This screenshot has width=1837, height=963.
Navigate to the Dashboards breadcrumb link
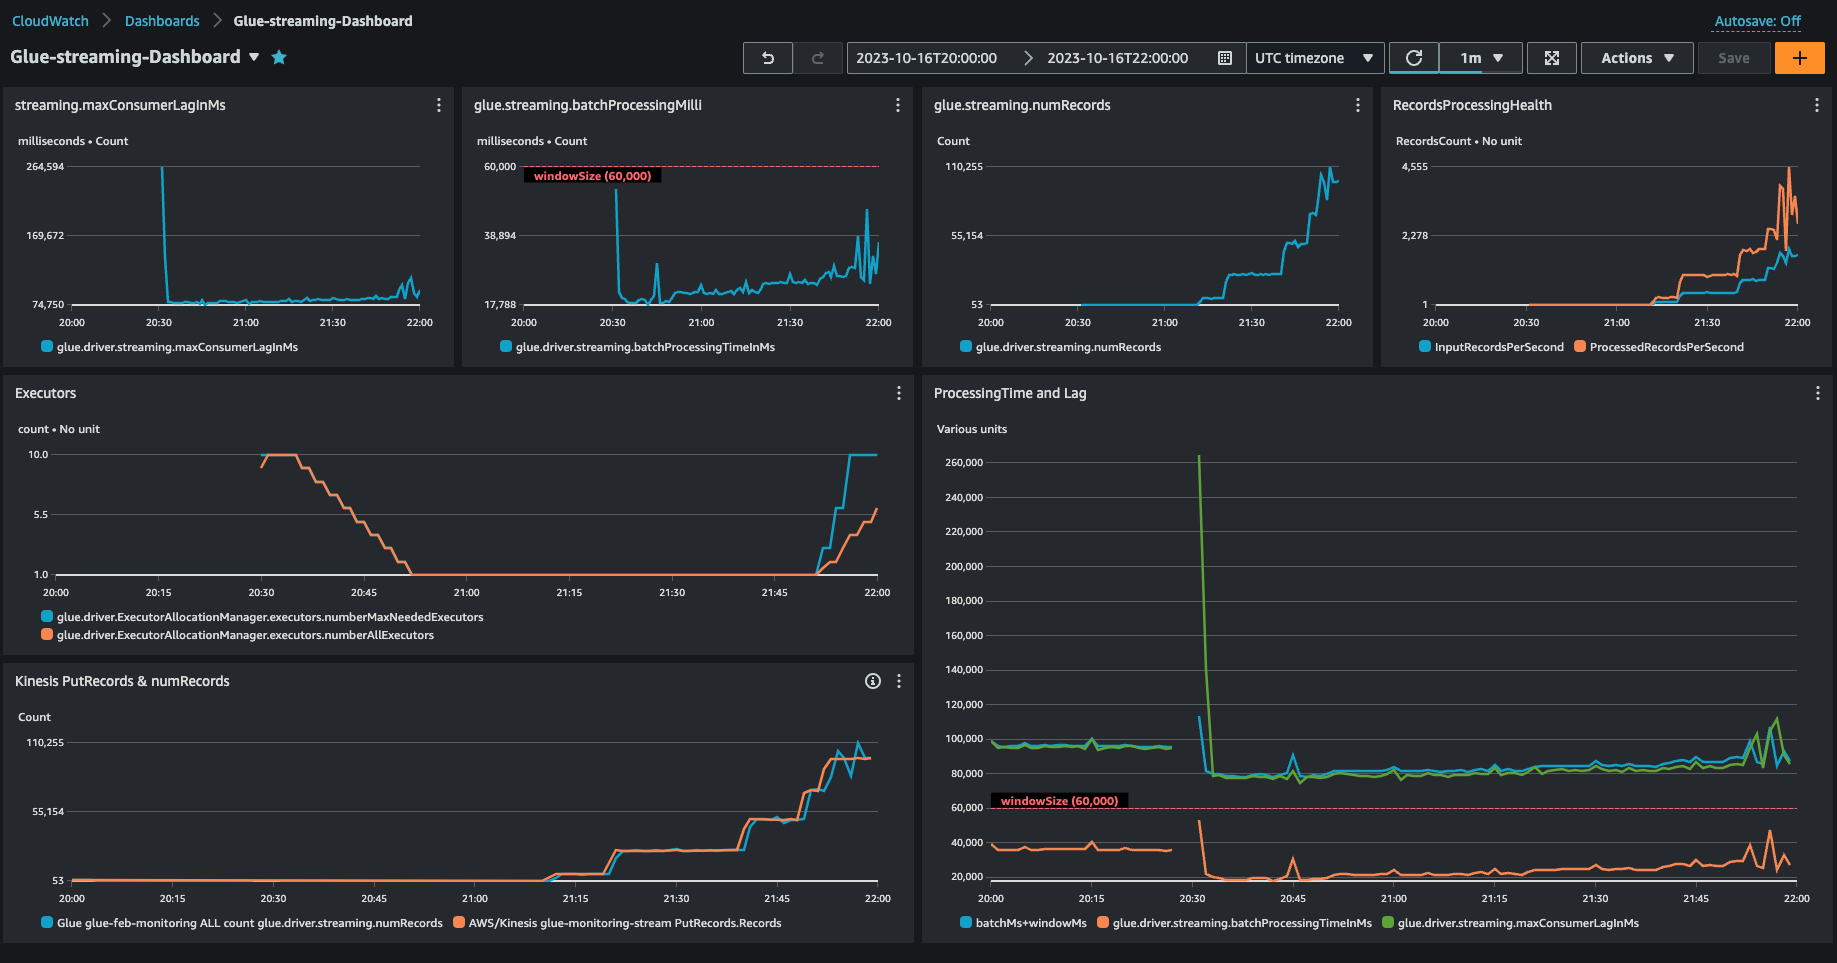click(162, 21)
